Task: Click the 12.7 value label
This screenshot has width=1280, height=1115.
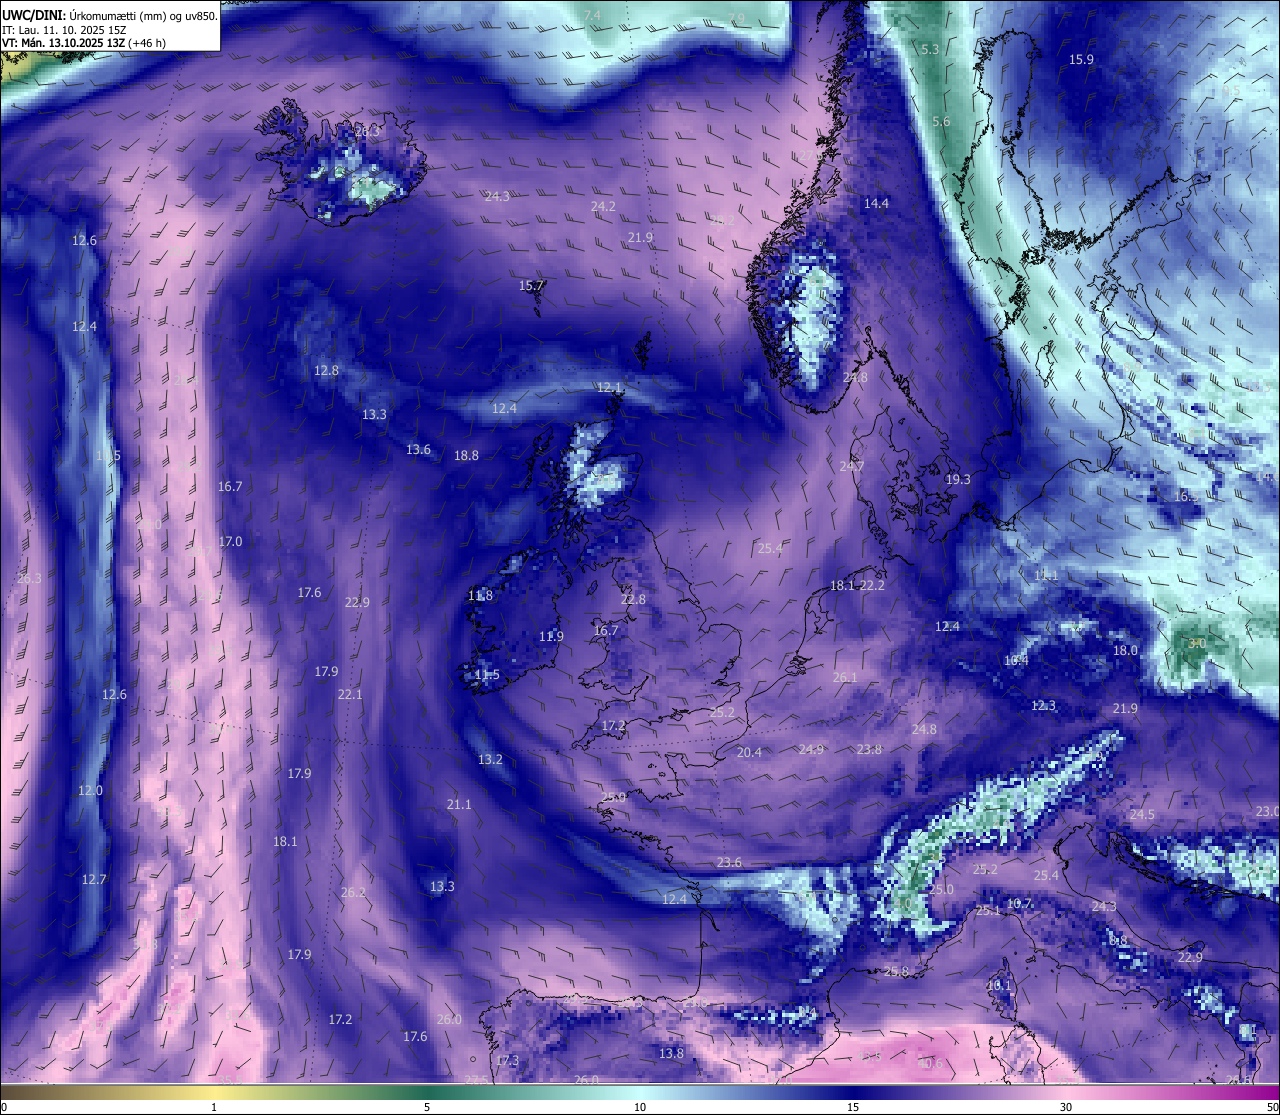Action: tap(93, 879)
